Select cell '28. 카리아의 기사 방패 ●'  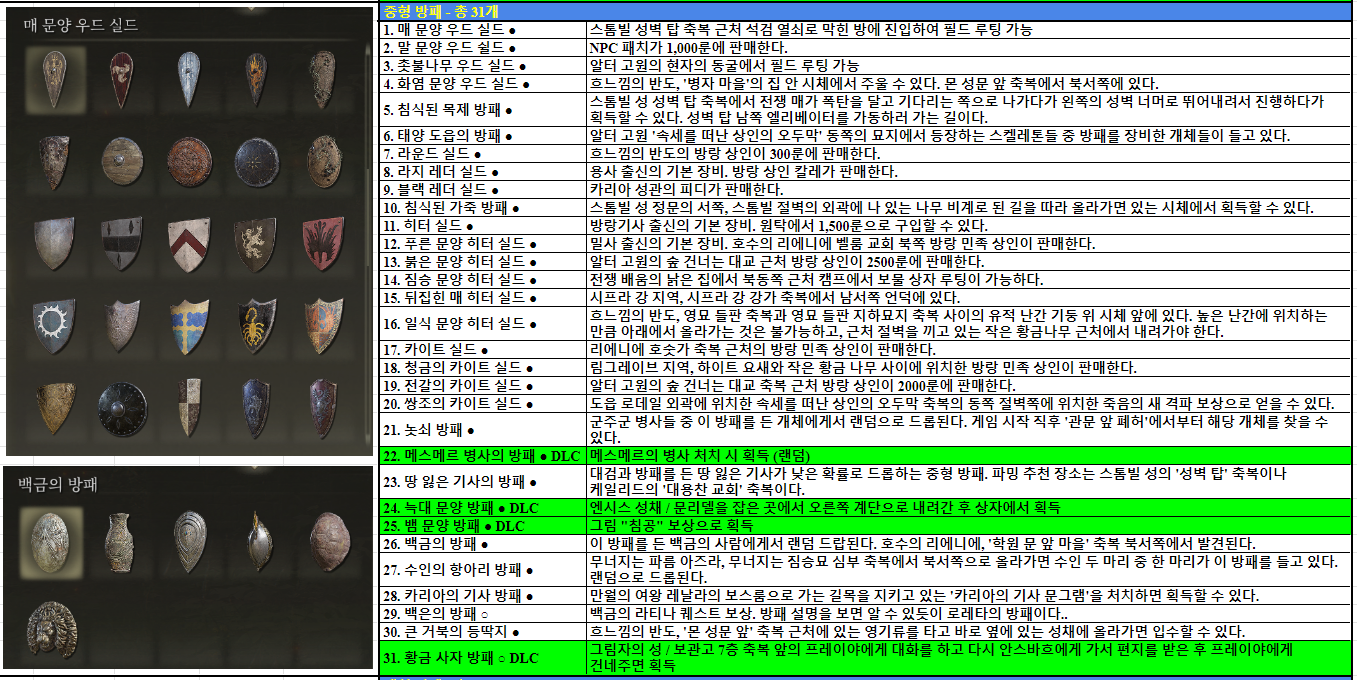point(483,596)
